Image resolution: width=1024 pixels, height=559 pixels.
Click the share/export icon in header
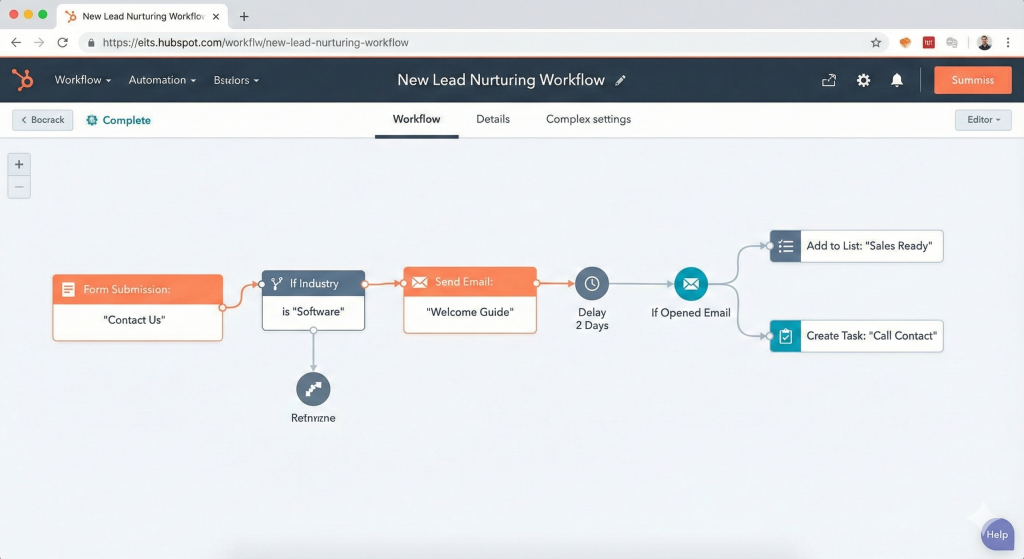[x=828, y=80]
